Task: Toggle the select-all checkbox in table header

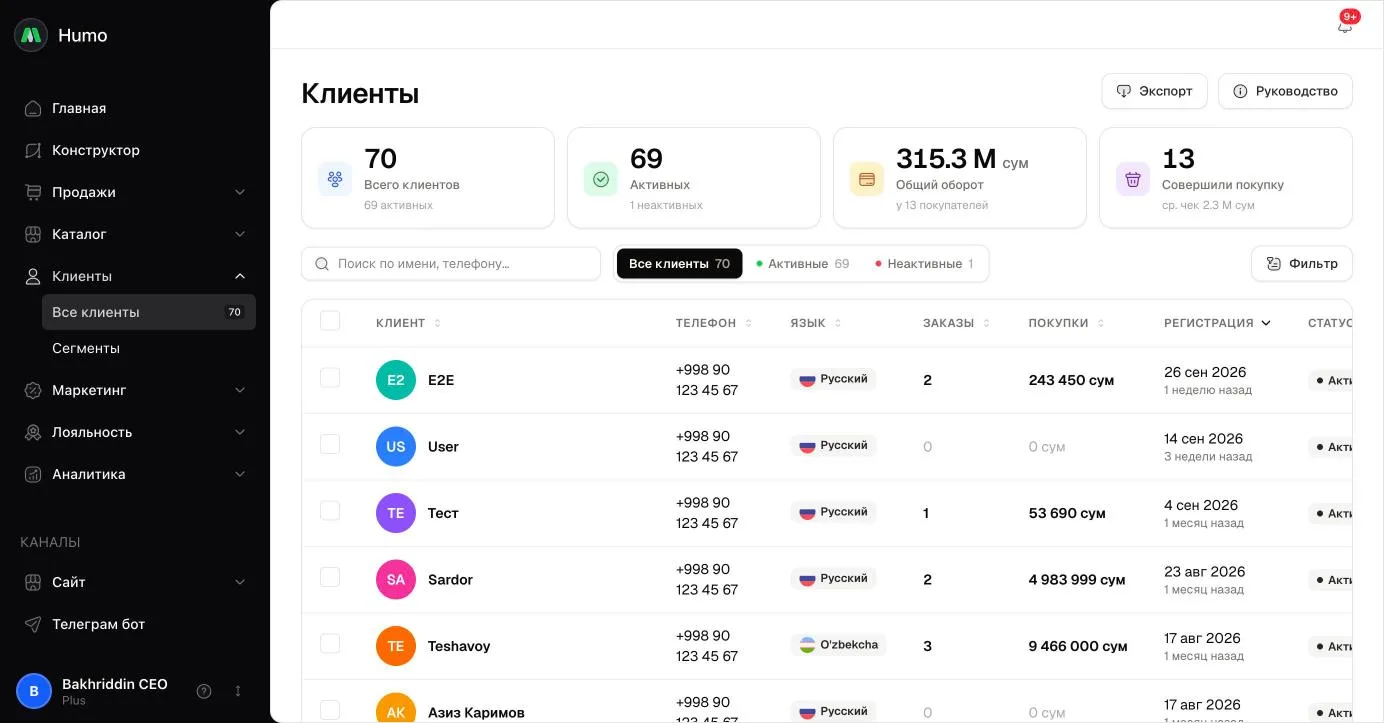Action: point(330,321)
